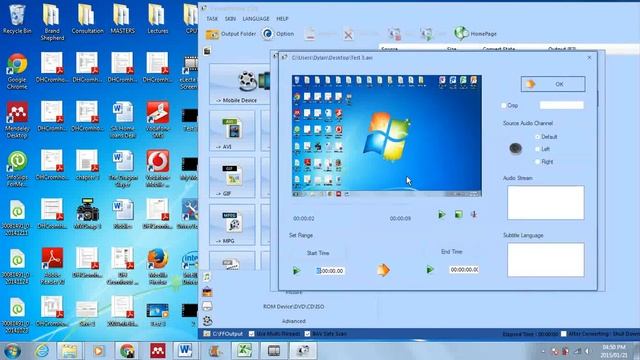Select the Right audio channel radio button
The width and height of the screenshot is (640, 360).
pos(538,162)
